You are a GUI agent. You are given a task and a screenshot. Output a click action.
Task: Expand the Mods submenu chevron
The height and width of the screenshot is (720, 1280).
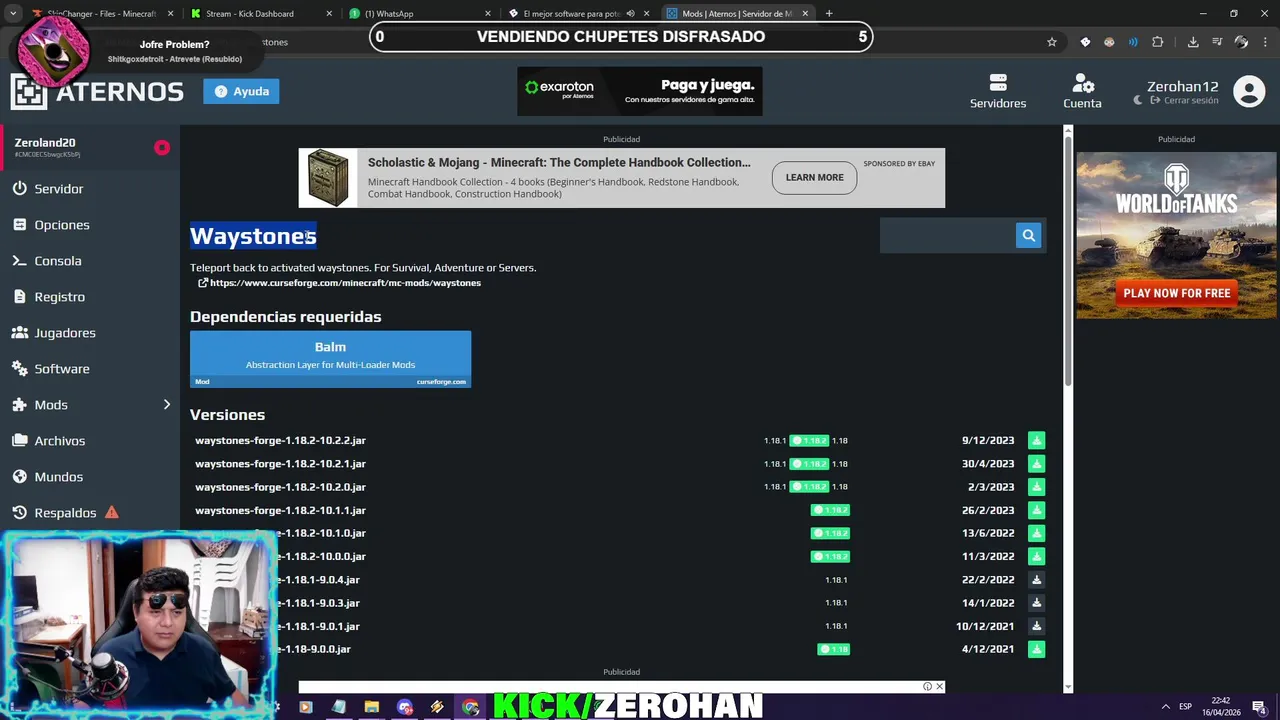pyautogui.click(x=167, y=405)
